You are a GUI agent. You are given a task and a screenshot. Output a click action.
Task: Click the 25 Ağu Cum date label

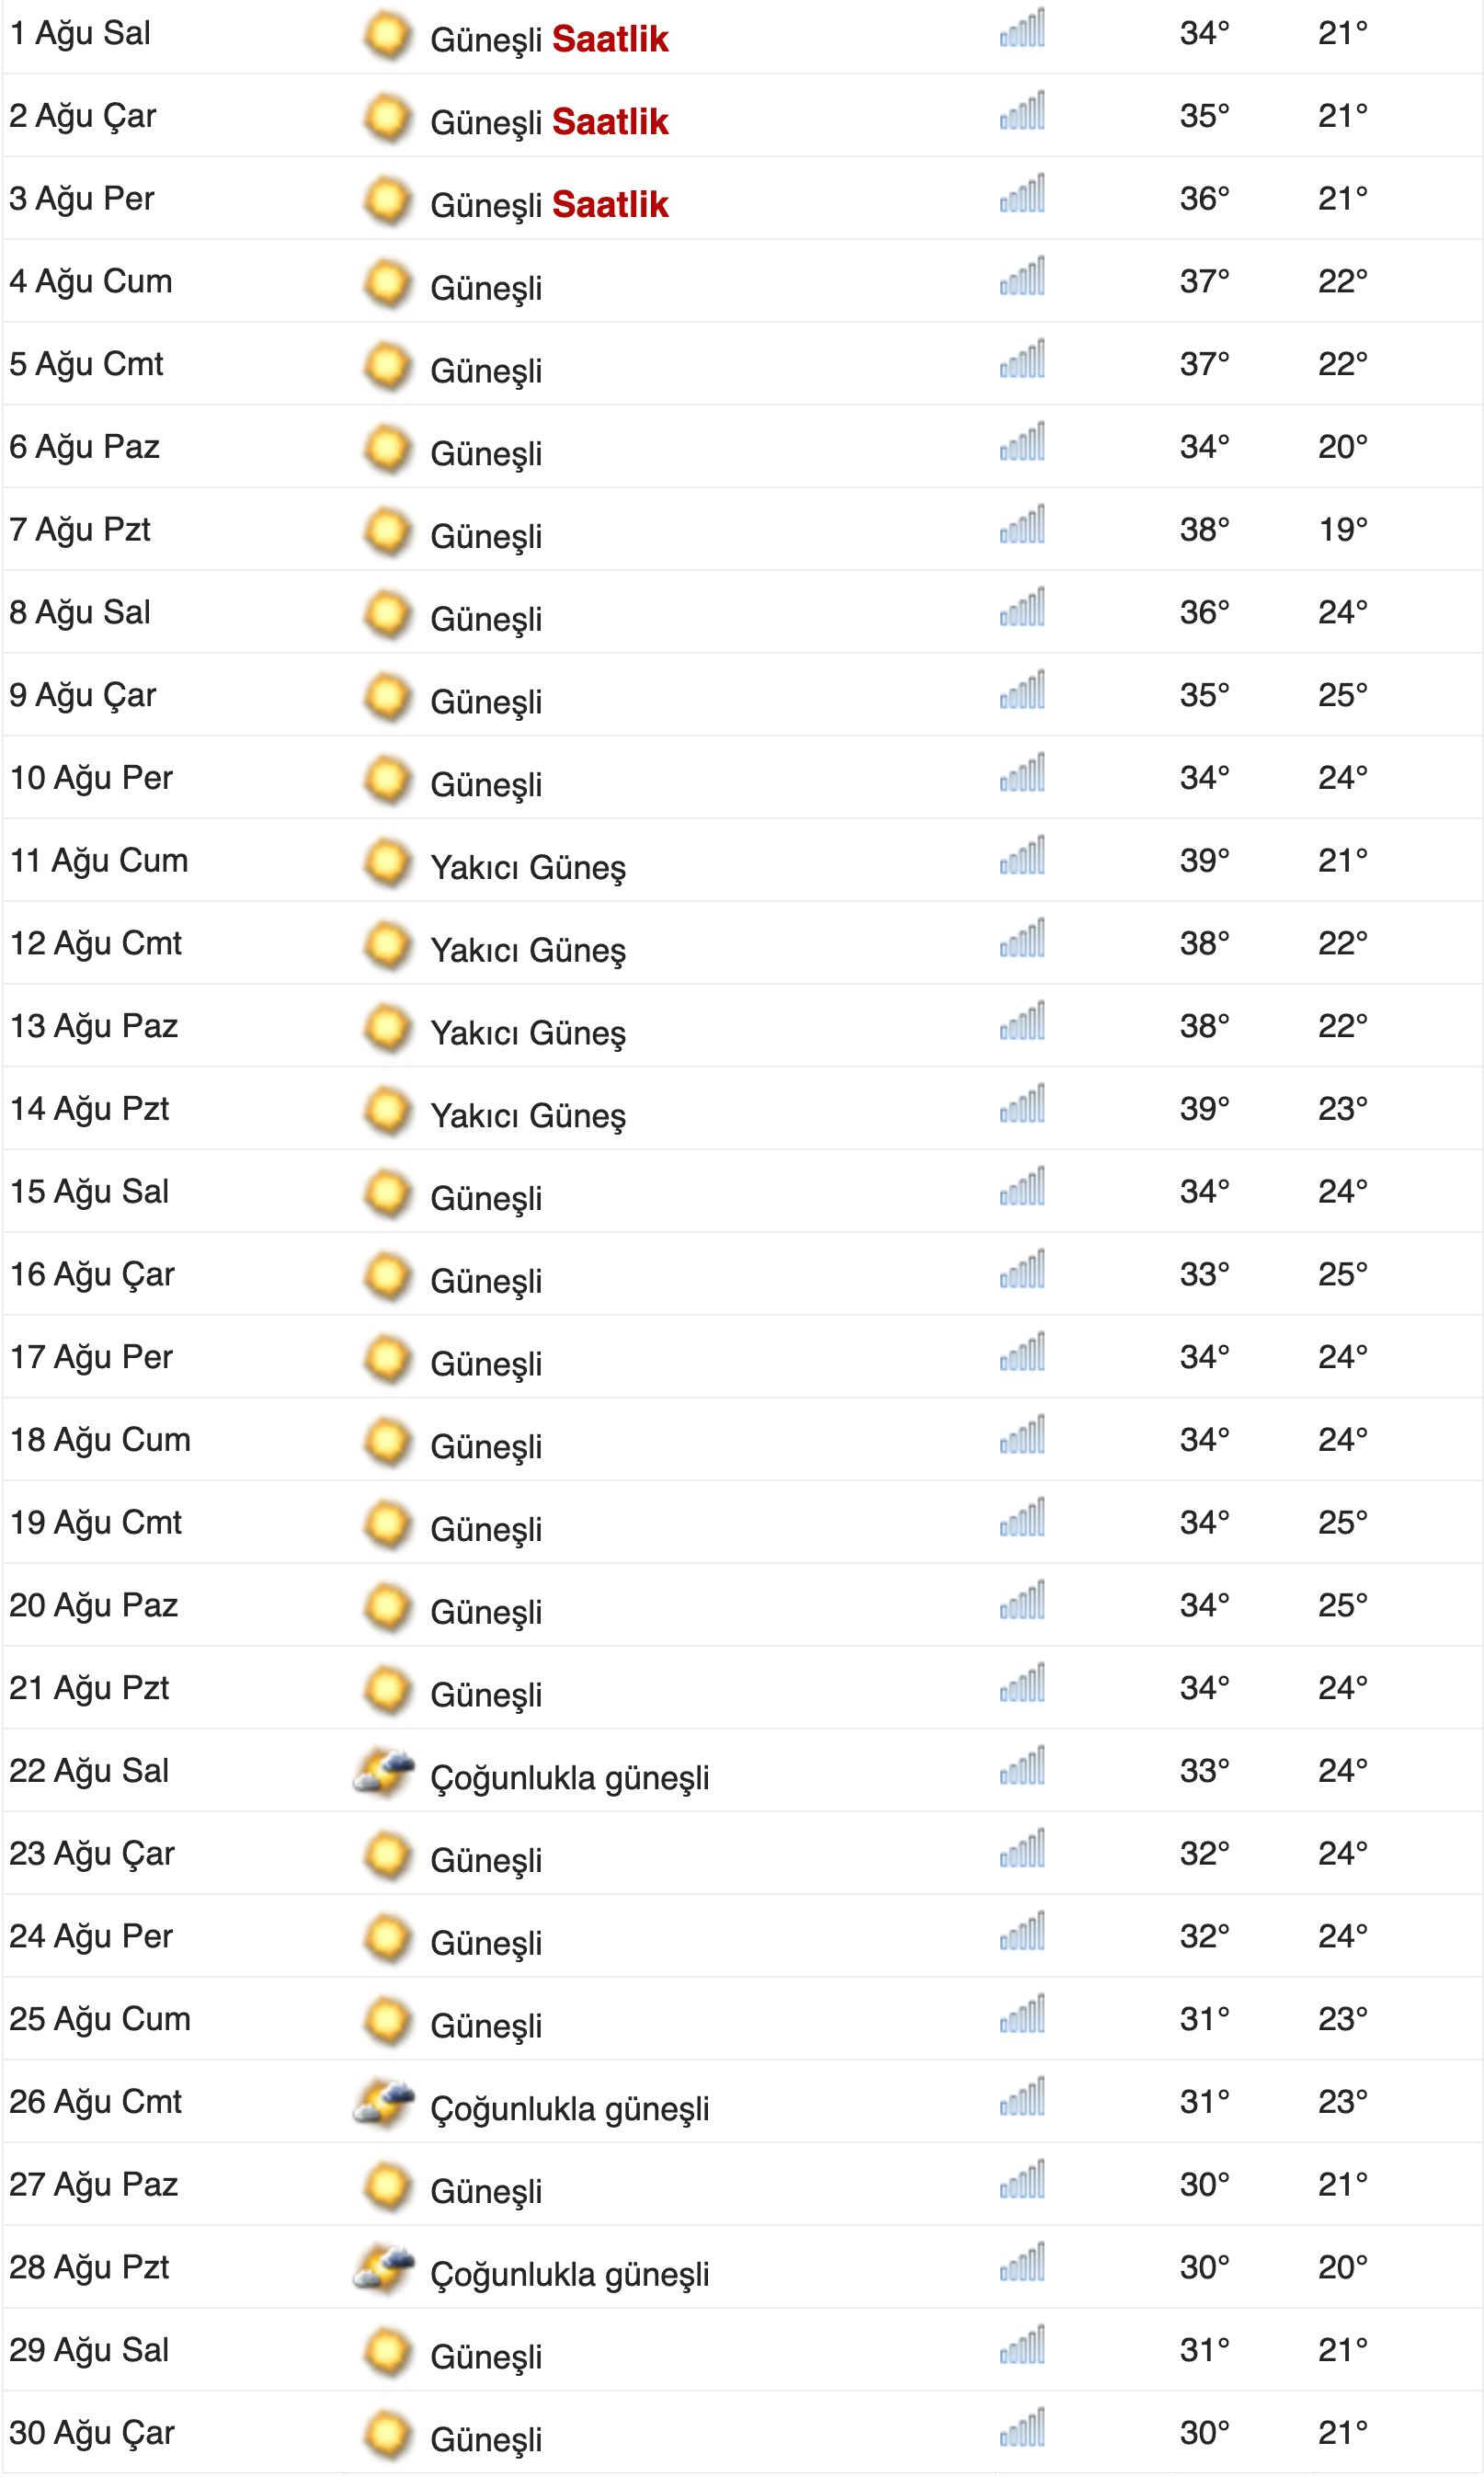[100, 2019]
